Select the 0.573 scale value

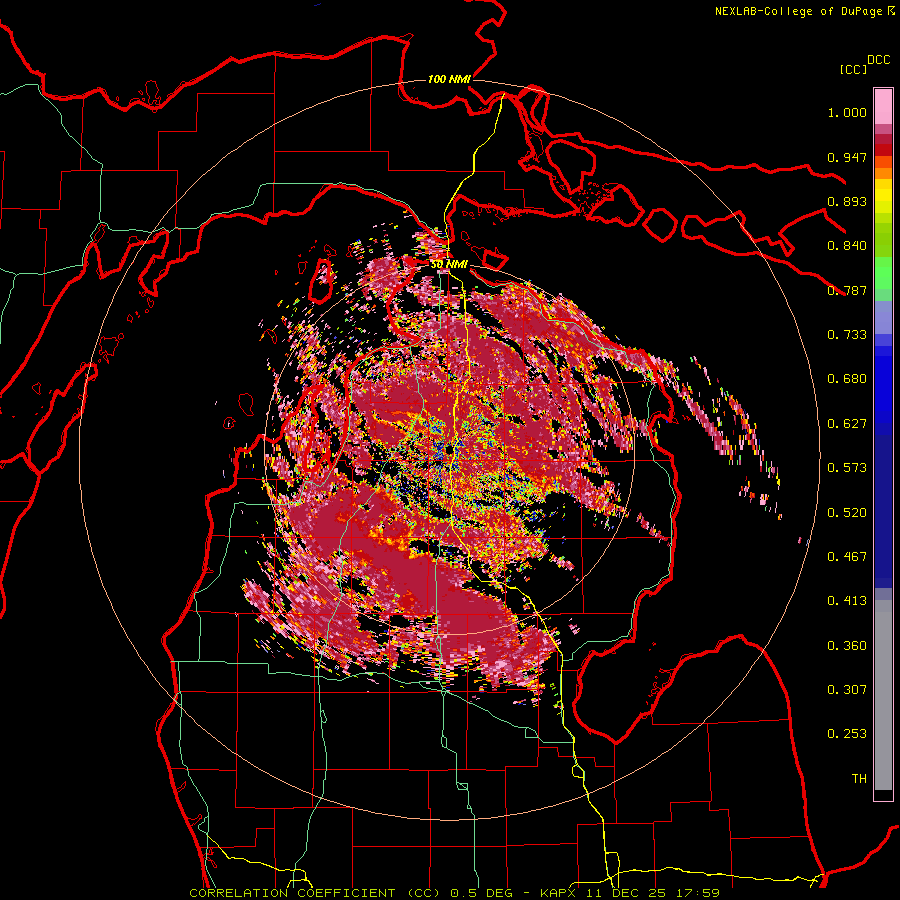(847, 468)
